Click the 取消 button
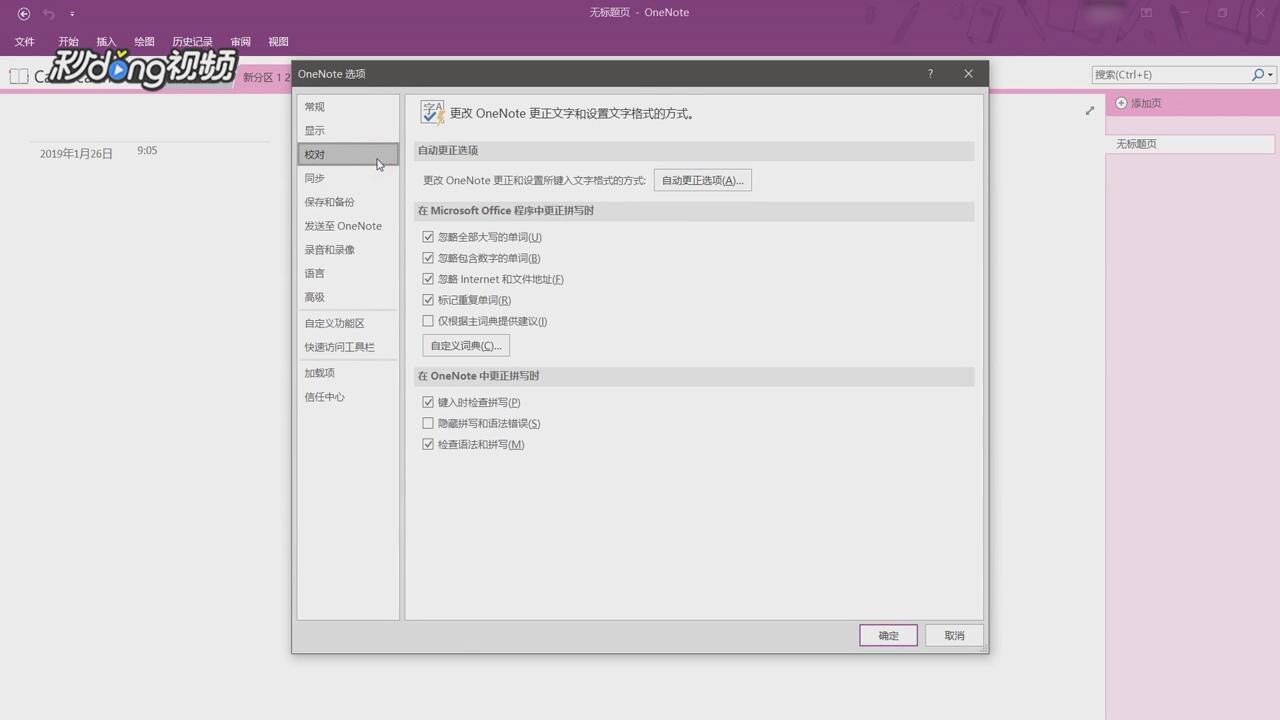This screenshot has width=1280, height=720. pos(954,635)
